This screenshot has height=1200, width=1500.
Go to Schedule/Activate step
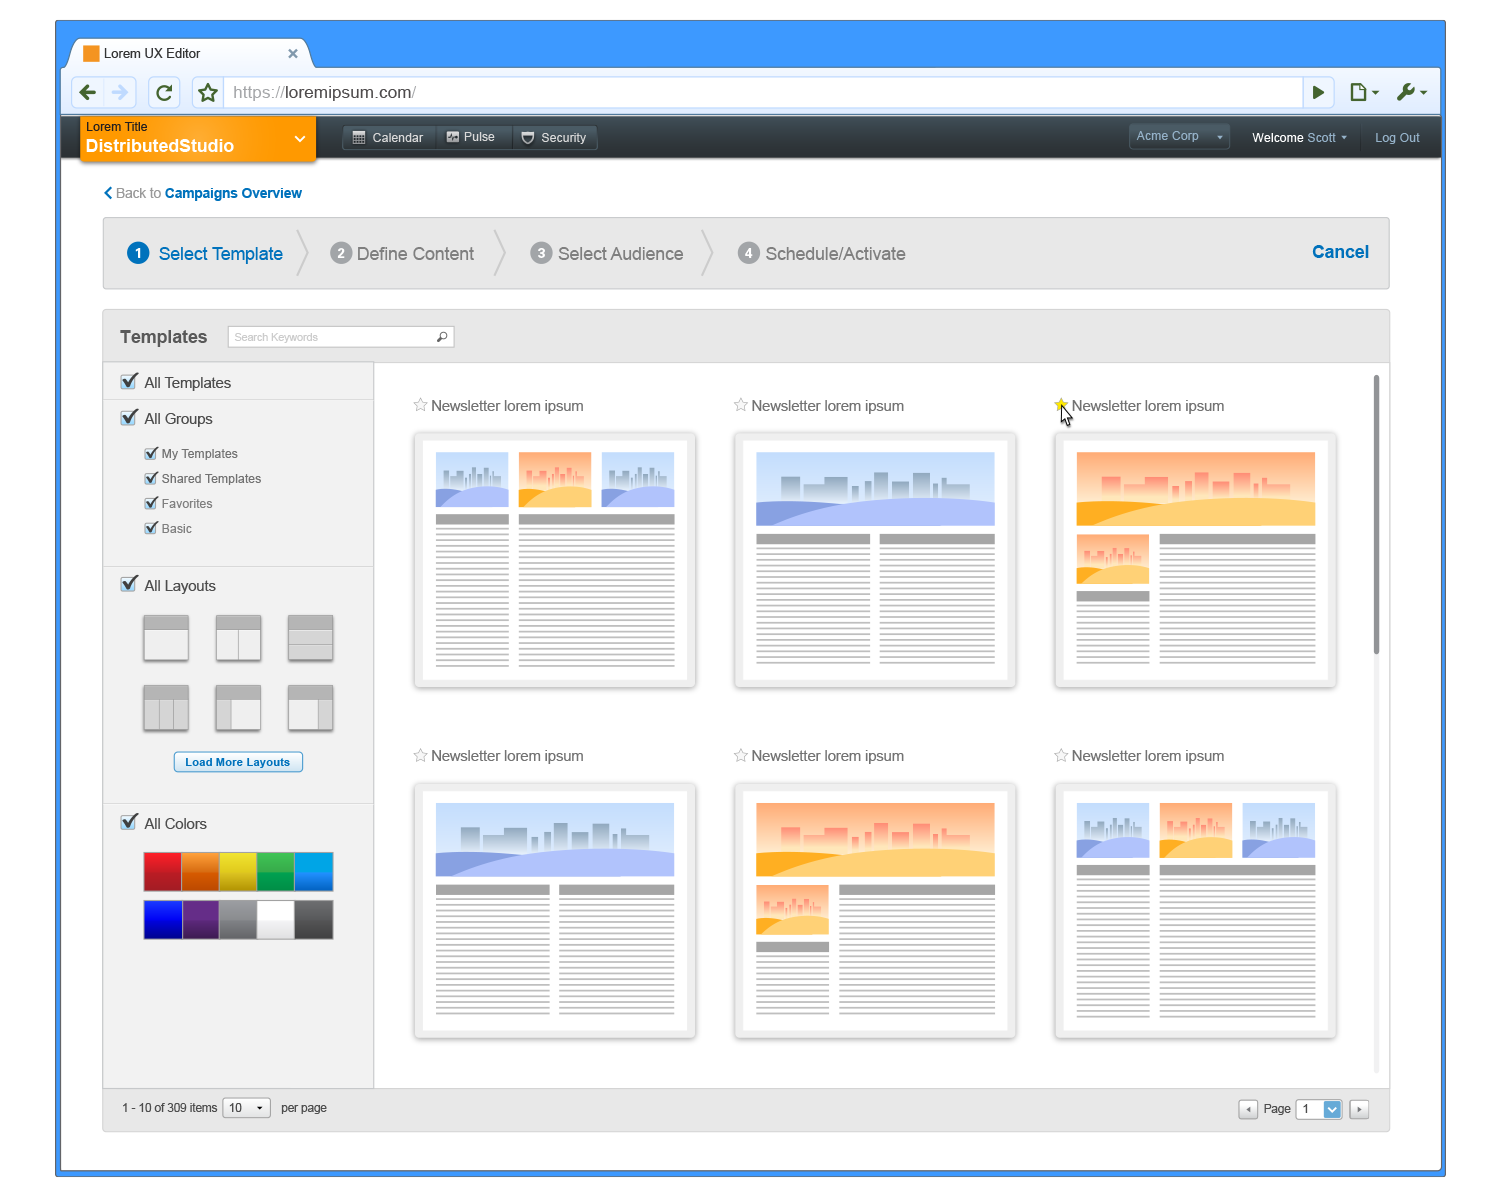click(822, 254)
